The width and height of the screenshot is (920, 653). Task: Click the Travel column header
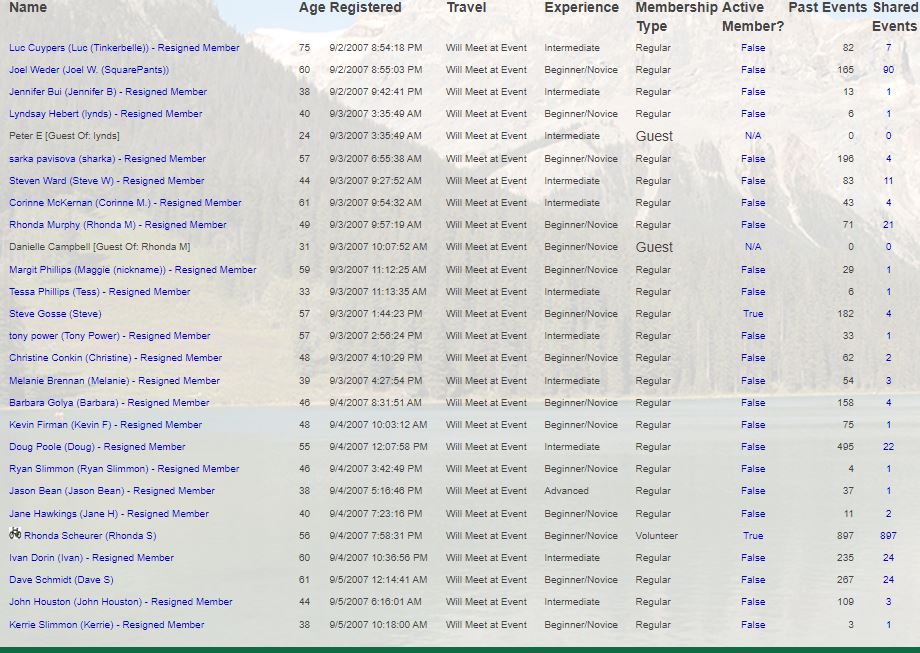pos(466,8)
